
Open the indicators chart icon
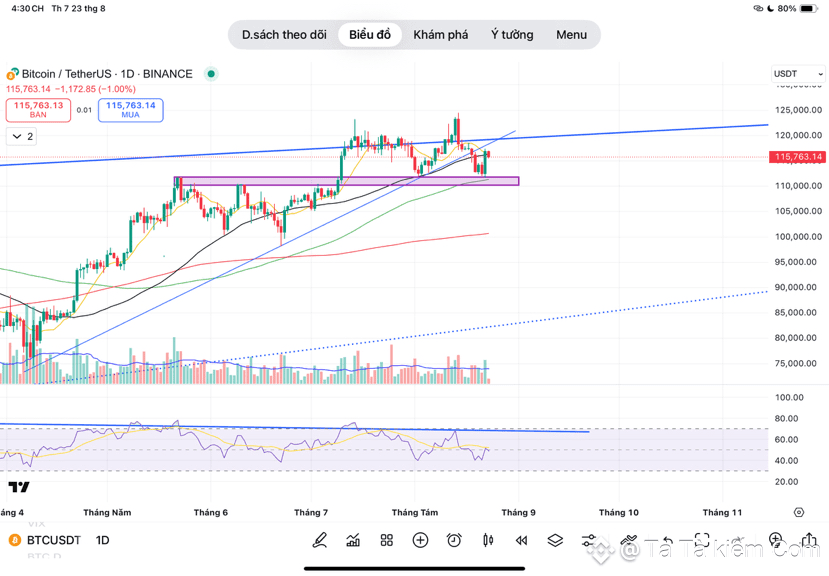(x=353, y=540)
